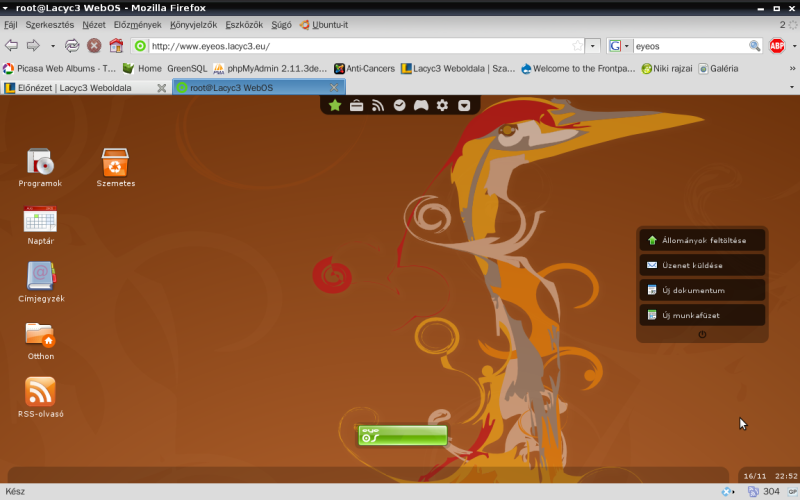Click the Kész status bar text
The height and width of the screenshot is (500, 800).
point(15,491)
